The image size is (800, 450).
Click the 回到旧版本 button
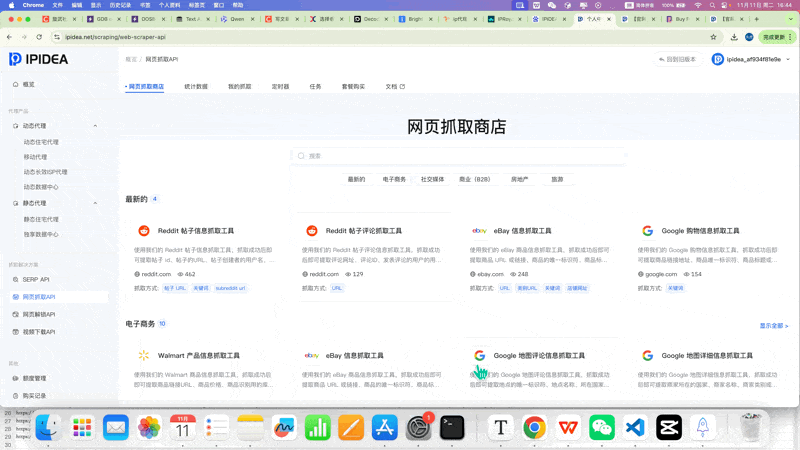tap(678, 59)
